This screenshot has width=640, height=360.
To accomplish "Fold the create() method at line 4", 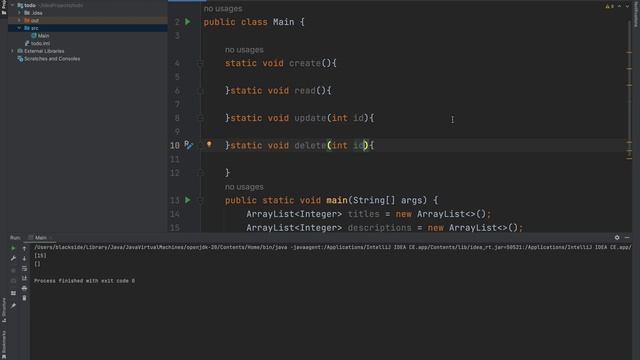I will (200, 63).
